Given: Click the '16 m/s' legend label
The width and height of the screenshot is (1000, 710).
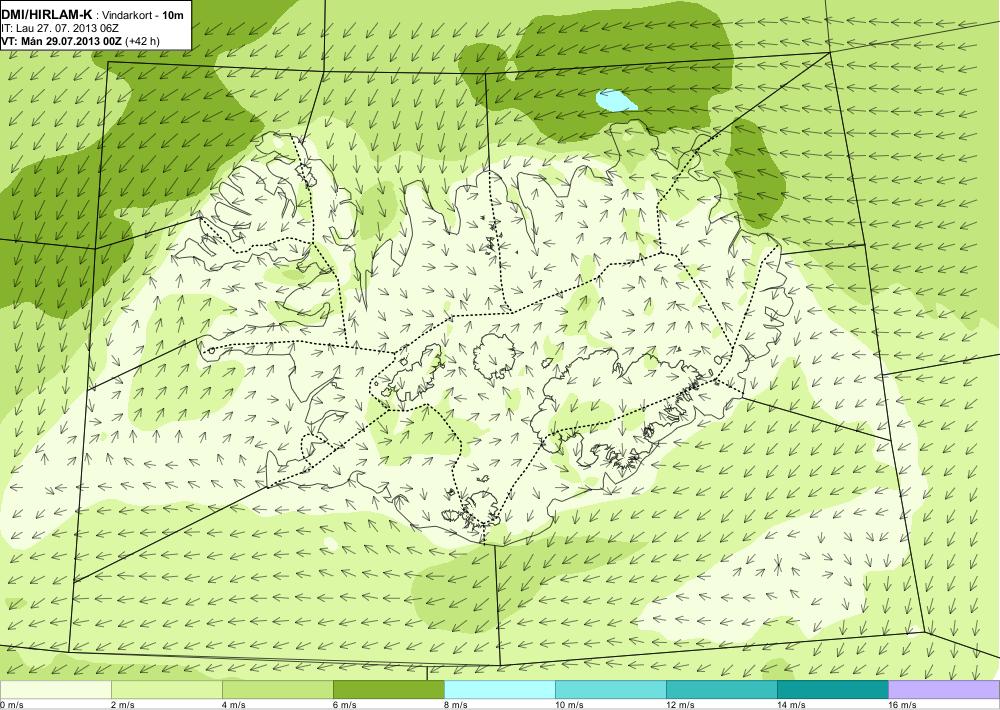Looking at the screenshot, I should [x=902, y=705].
